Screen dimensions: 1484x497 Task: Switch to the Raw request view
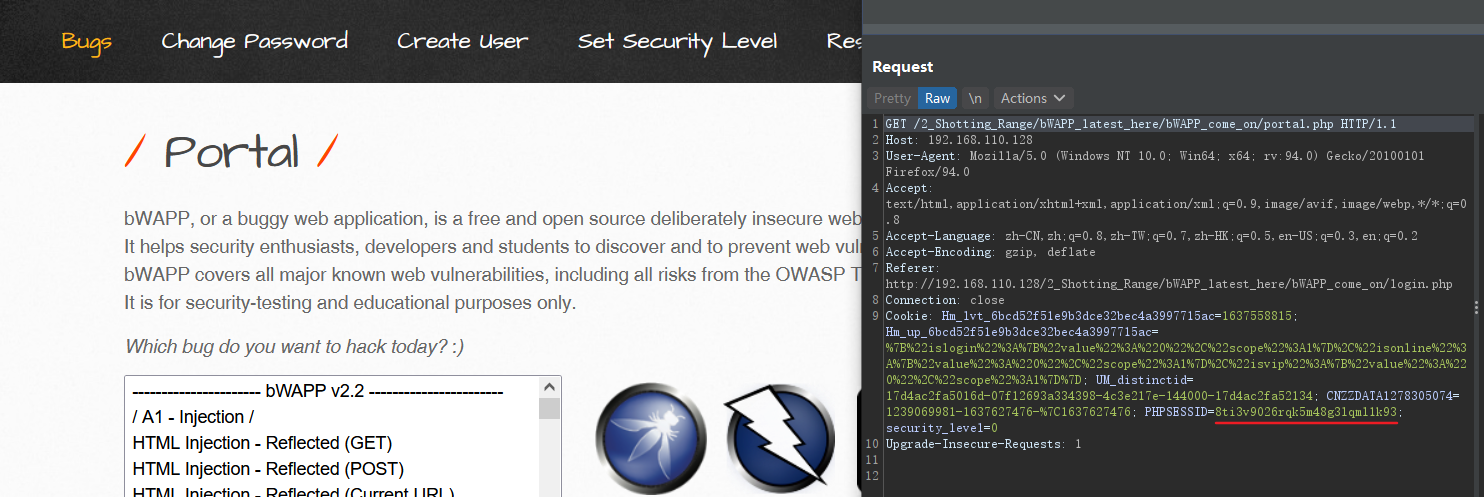point(937,98)
